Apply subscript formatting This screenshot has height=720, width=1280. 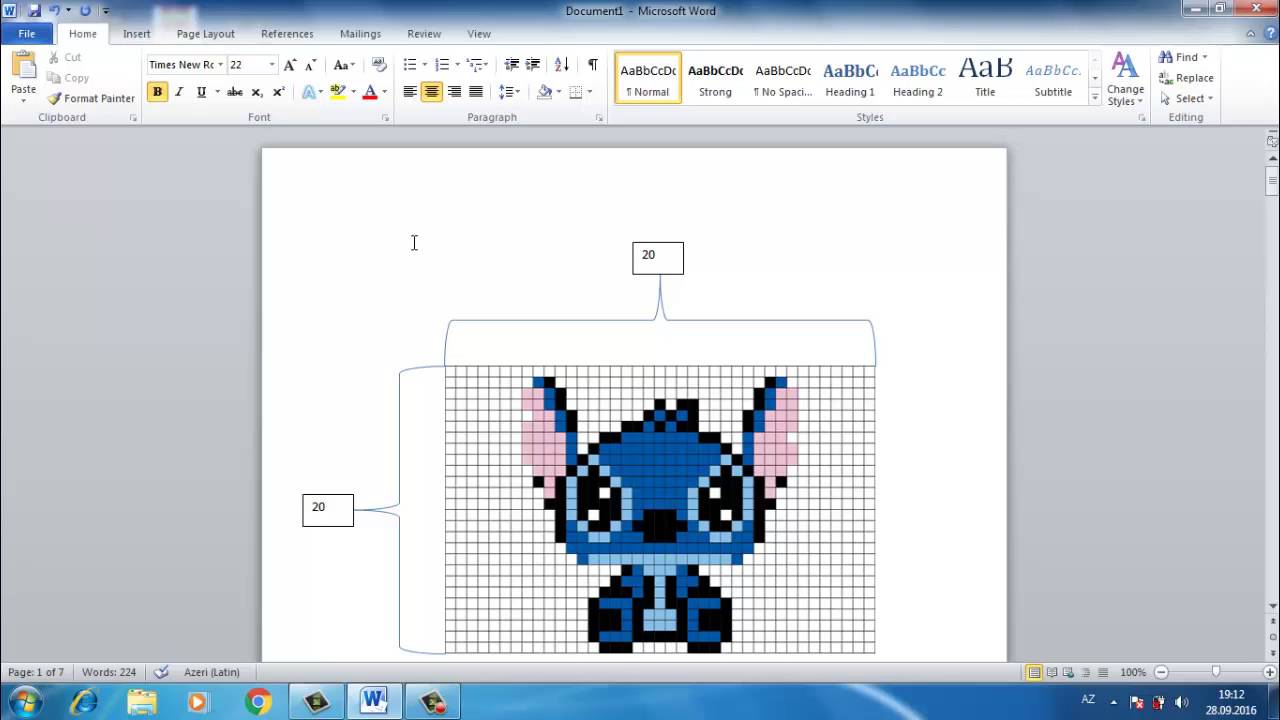pyautogui.click(x=257, y=92)
